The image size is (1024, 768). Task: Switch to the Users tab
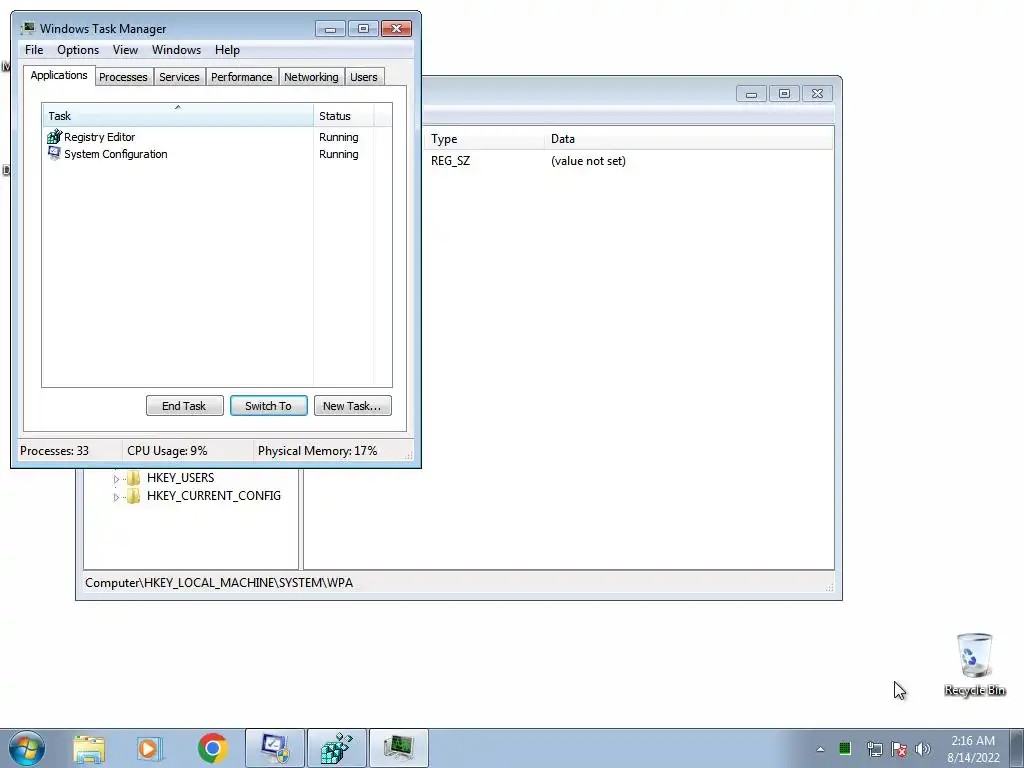click(364, 77)
